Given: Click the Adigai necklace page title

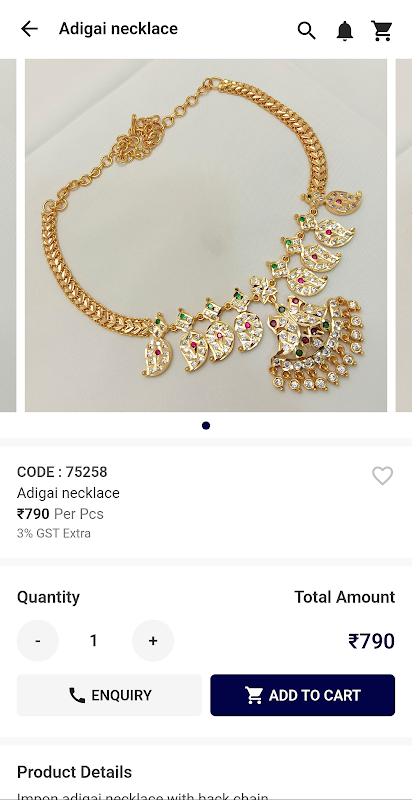Looking at the screenshot, I should tap(118, 29).
